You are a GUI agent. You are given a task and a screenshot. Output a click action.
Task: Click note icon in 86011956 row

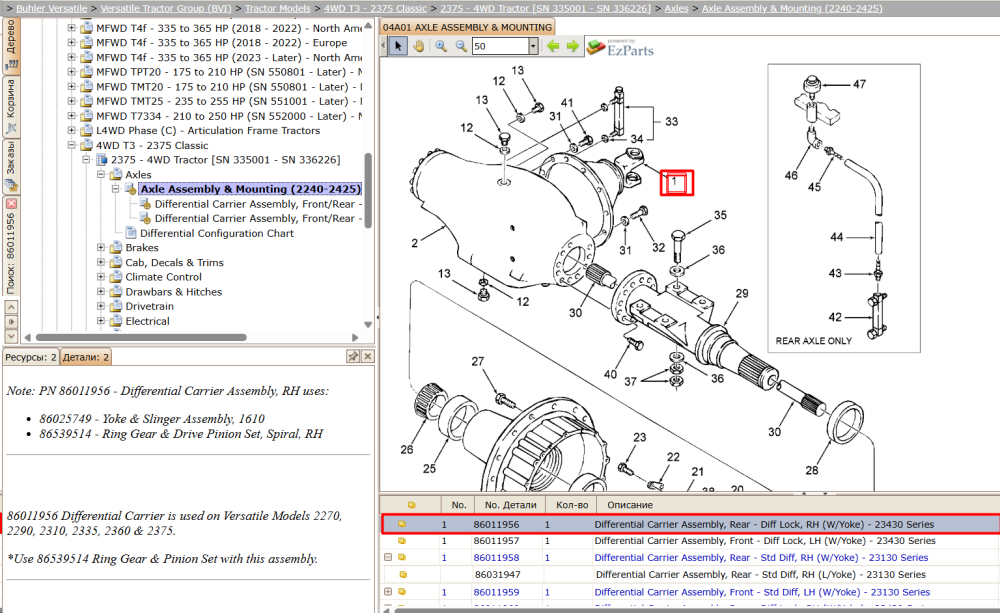(x=402, y=524)
